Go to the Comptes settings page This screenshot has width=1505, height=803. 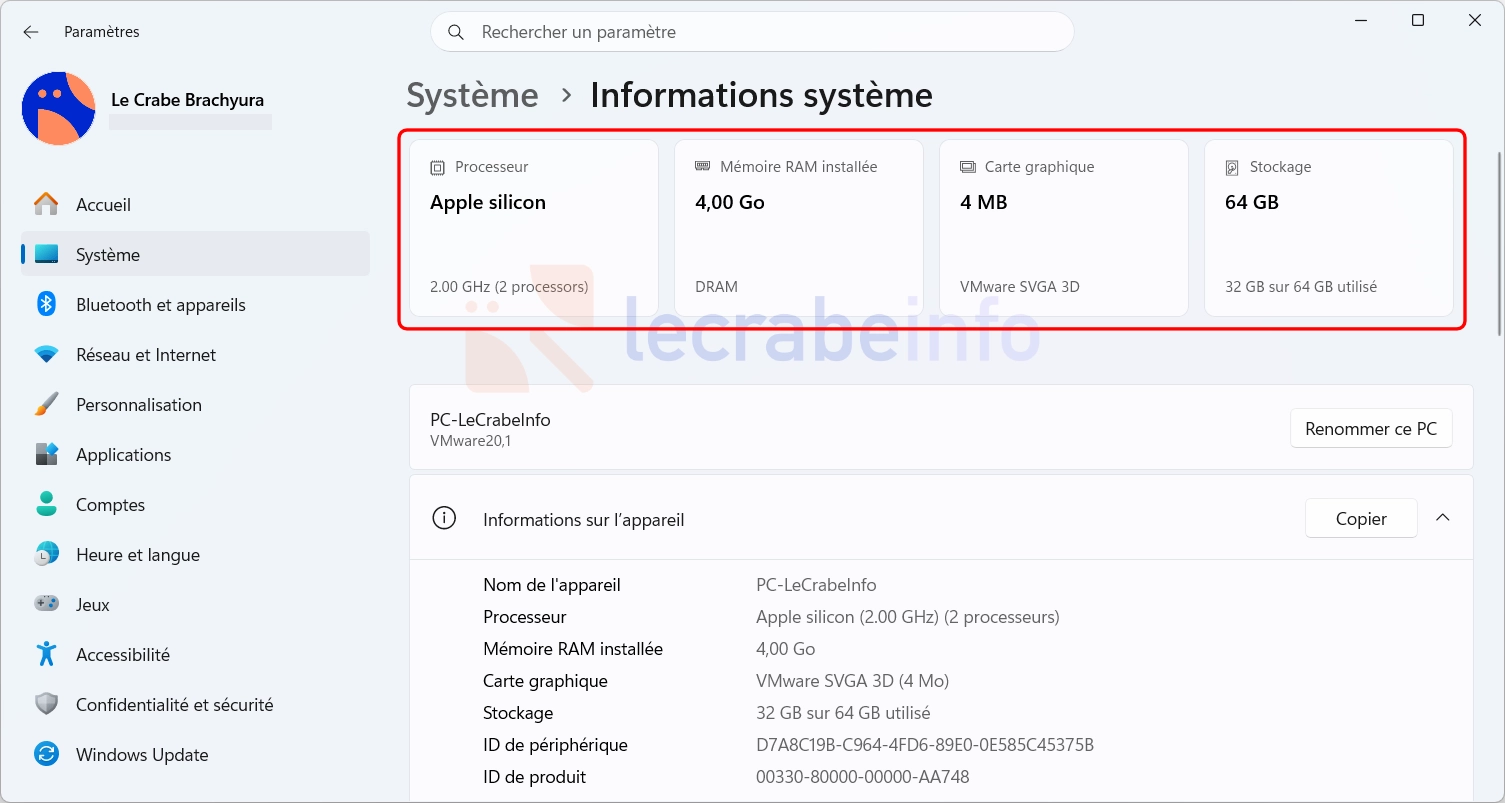point(110,505)
